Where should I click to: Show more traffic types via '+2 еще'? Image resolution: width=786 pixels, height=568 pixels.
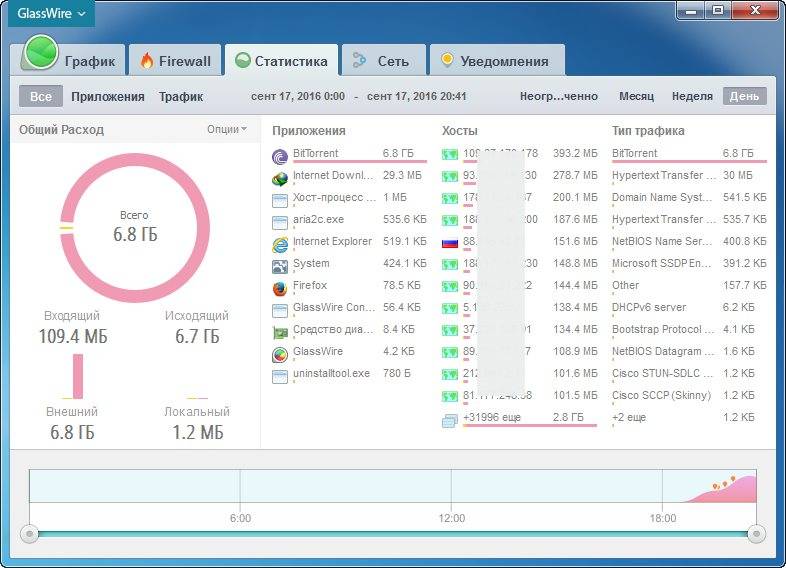click(629, 417)
